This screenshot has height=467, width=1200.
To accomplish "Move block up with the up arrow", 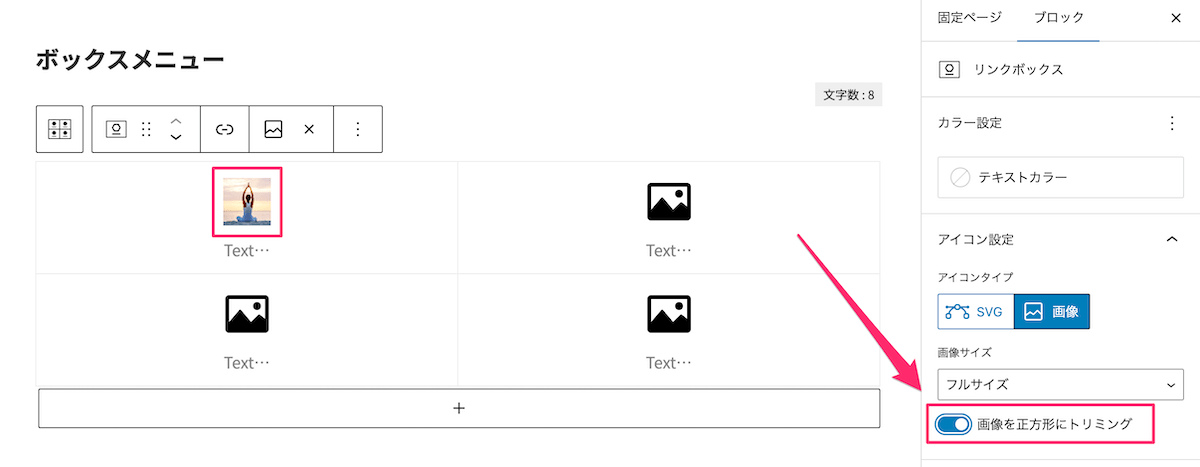I will [176, 120].
